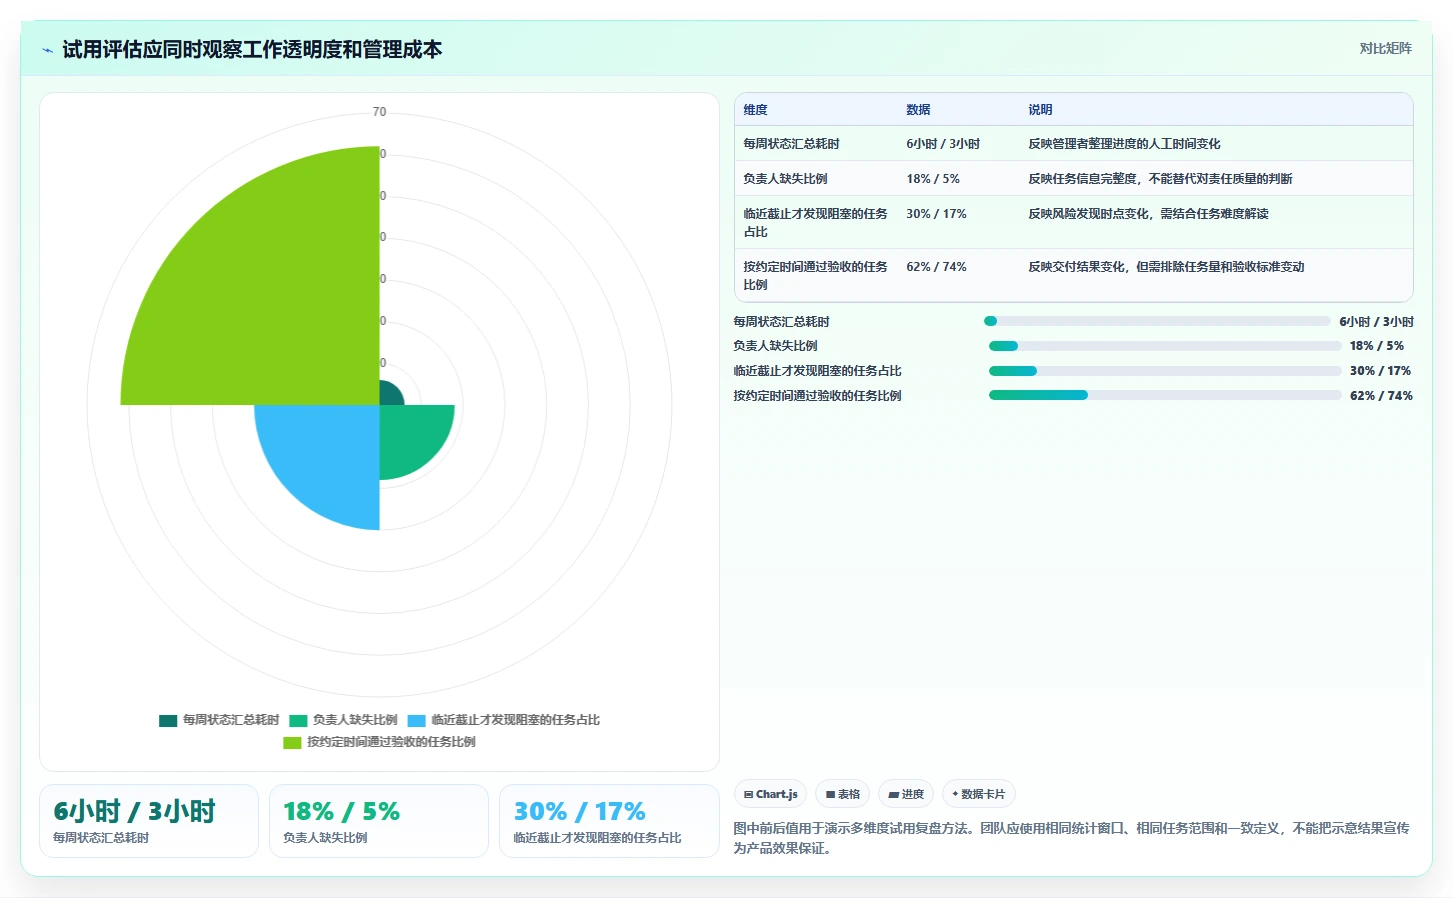Select table cell 62% / 74%
This screenshot has width=1453, height=898.
click(936, 267)
